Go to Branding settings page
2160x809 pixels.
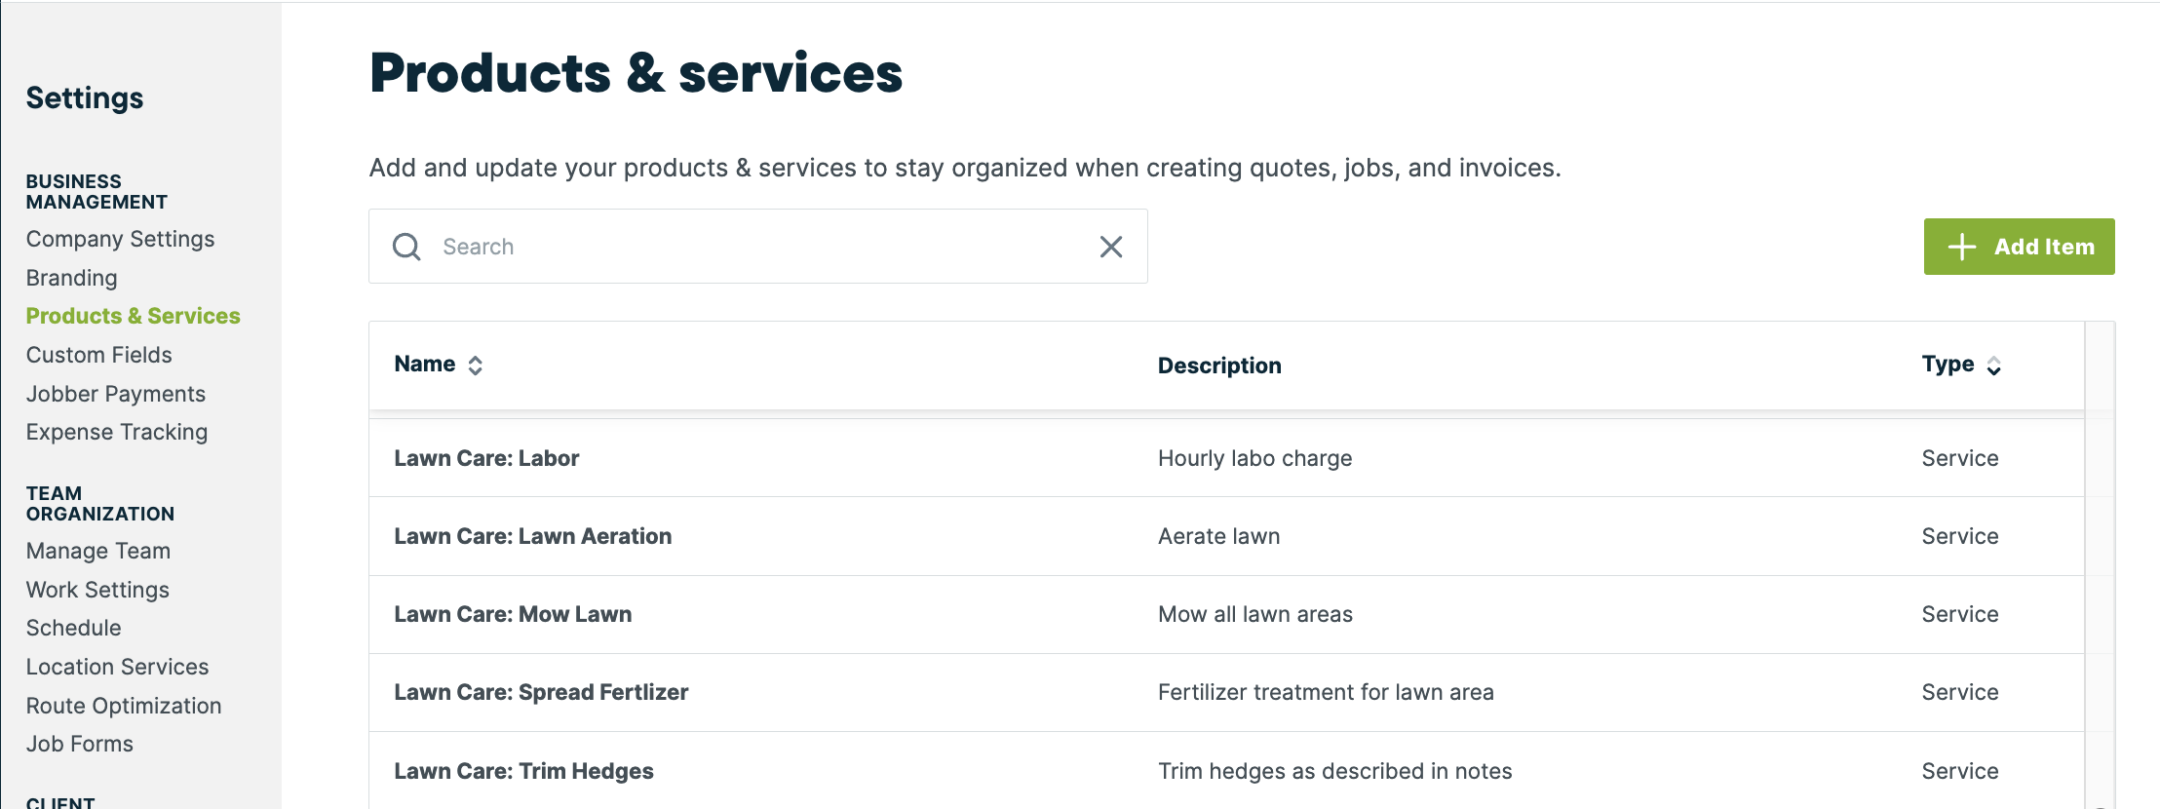coord(72,278)
